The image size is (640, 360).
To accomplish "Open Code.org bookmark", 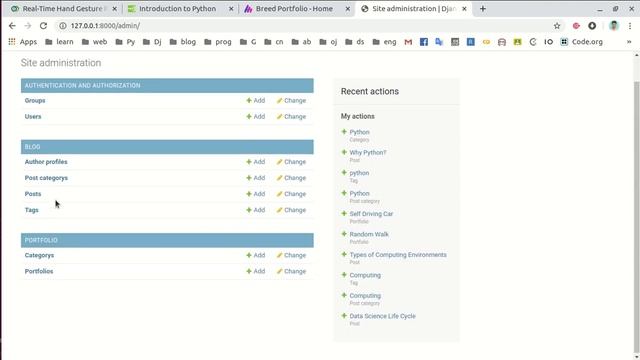I will [582, 42].
